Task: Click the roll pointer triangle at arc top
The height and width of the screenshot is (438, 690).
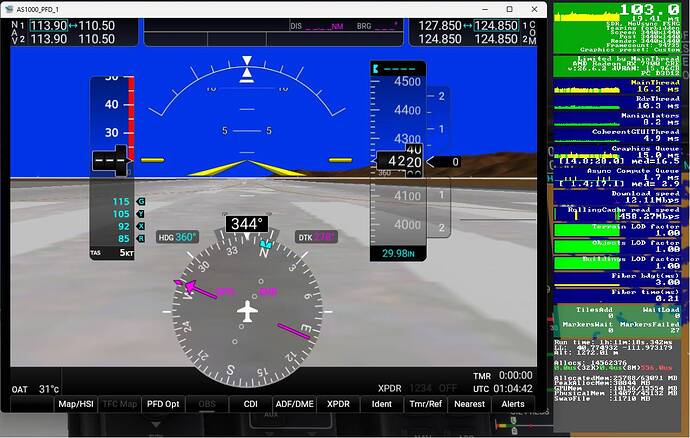Action: tap(247, 60)
